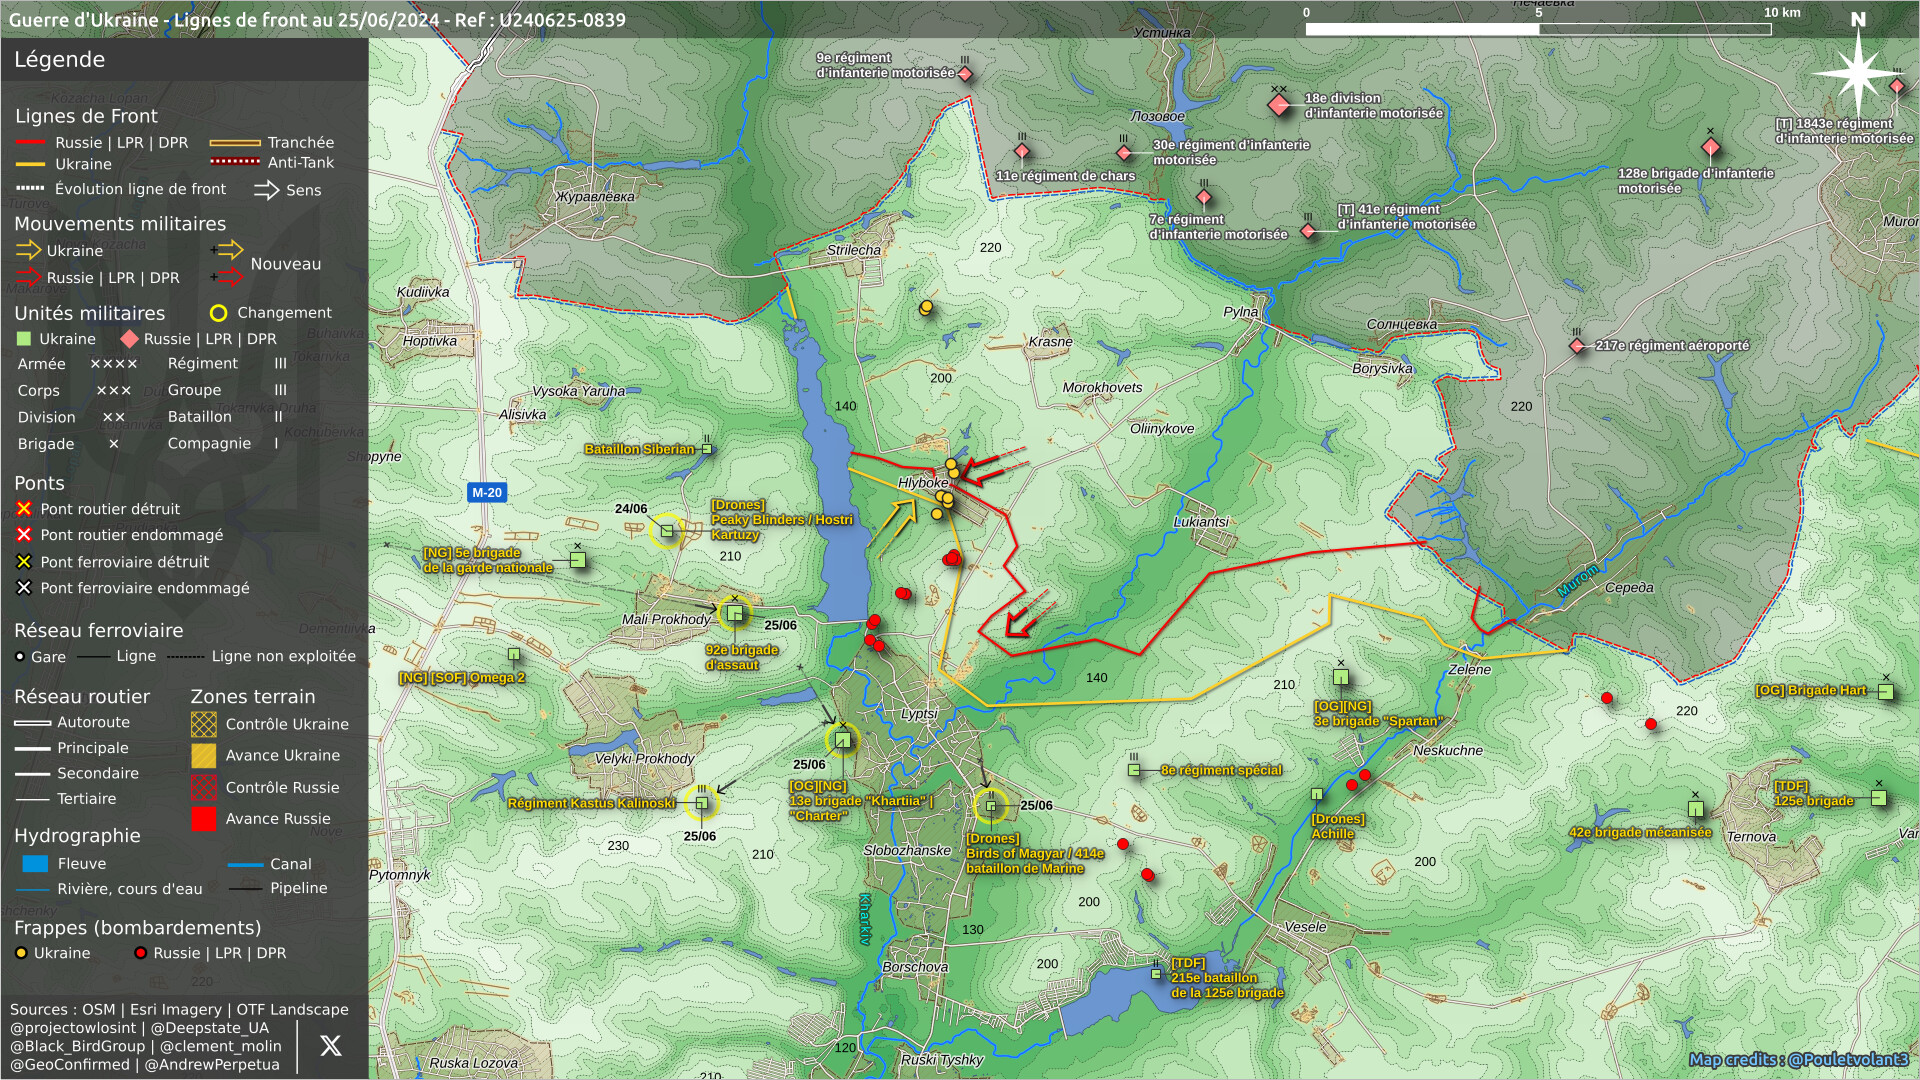1920x1080 pixels.
Task: Click the Régiment Kastus Kalinoski circled marker
Action: coord(701,803)
